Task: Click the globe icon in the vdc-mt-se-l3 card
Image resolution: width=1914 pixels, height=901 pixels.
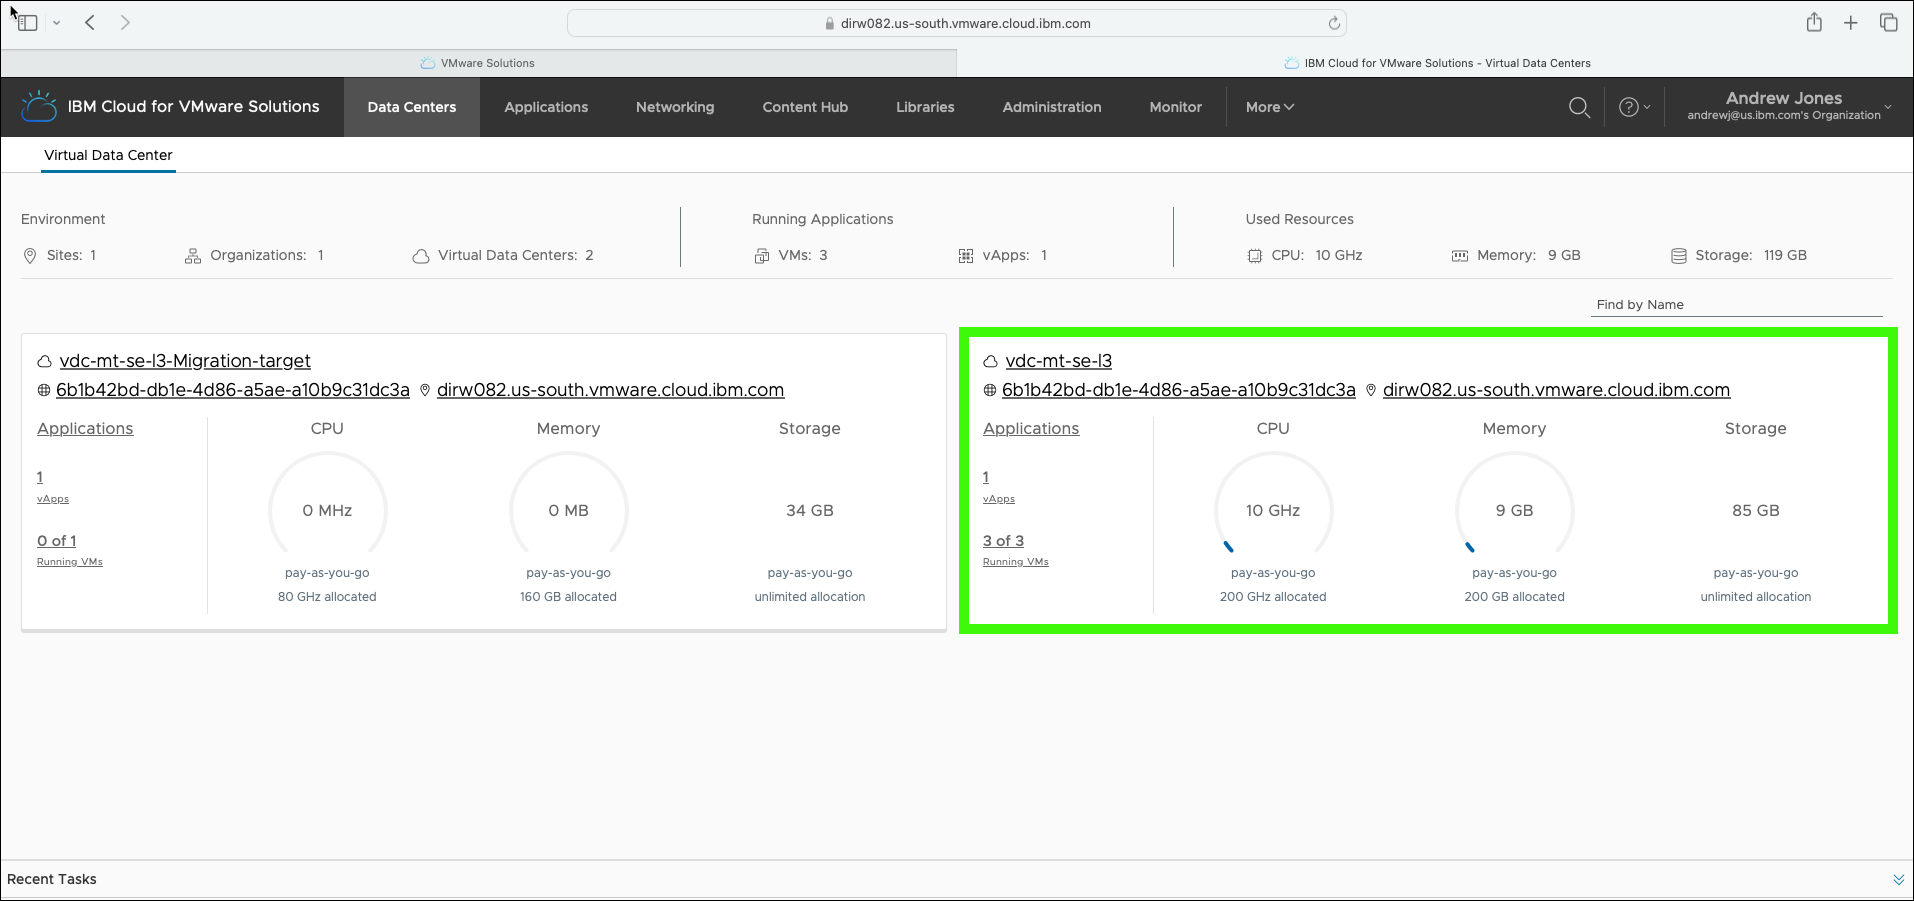Action: point(990,390)
